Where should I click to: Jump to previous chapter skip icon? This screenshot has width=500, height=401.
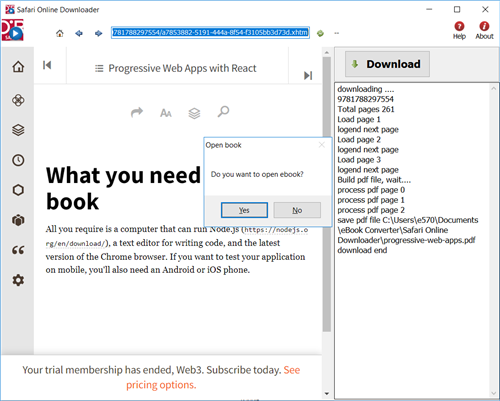tap(47, 65)
